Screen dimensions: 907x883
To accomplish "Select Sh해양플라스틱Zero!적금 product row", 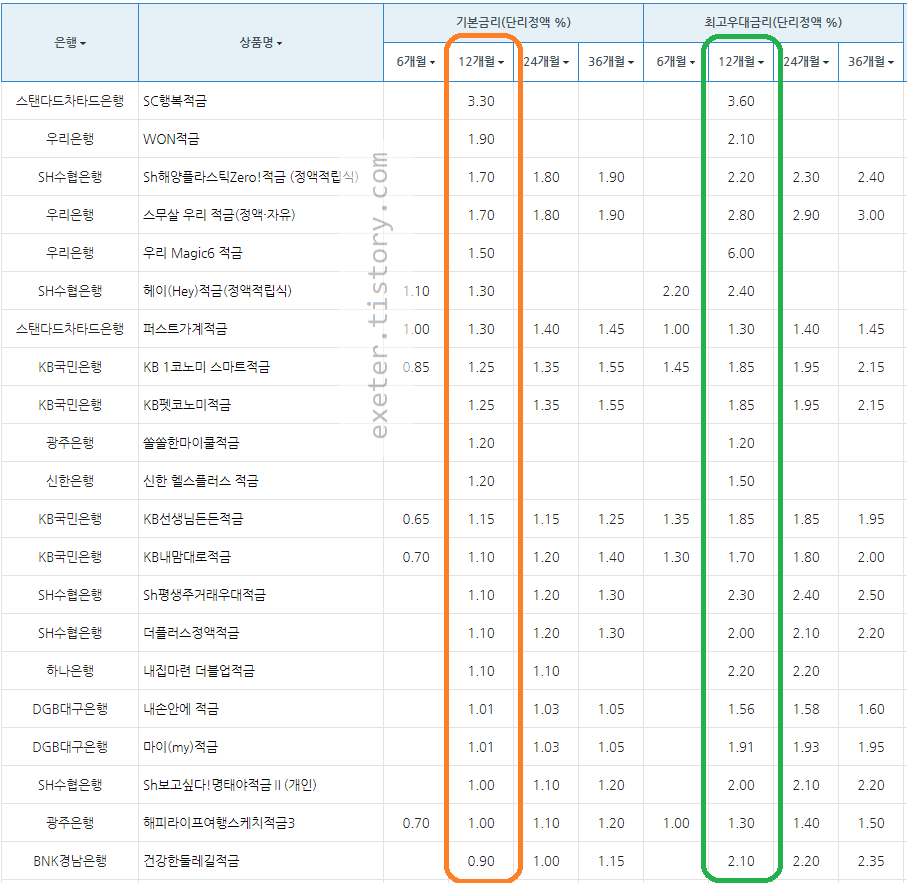I will coord(250,177).
